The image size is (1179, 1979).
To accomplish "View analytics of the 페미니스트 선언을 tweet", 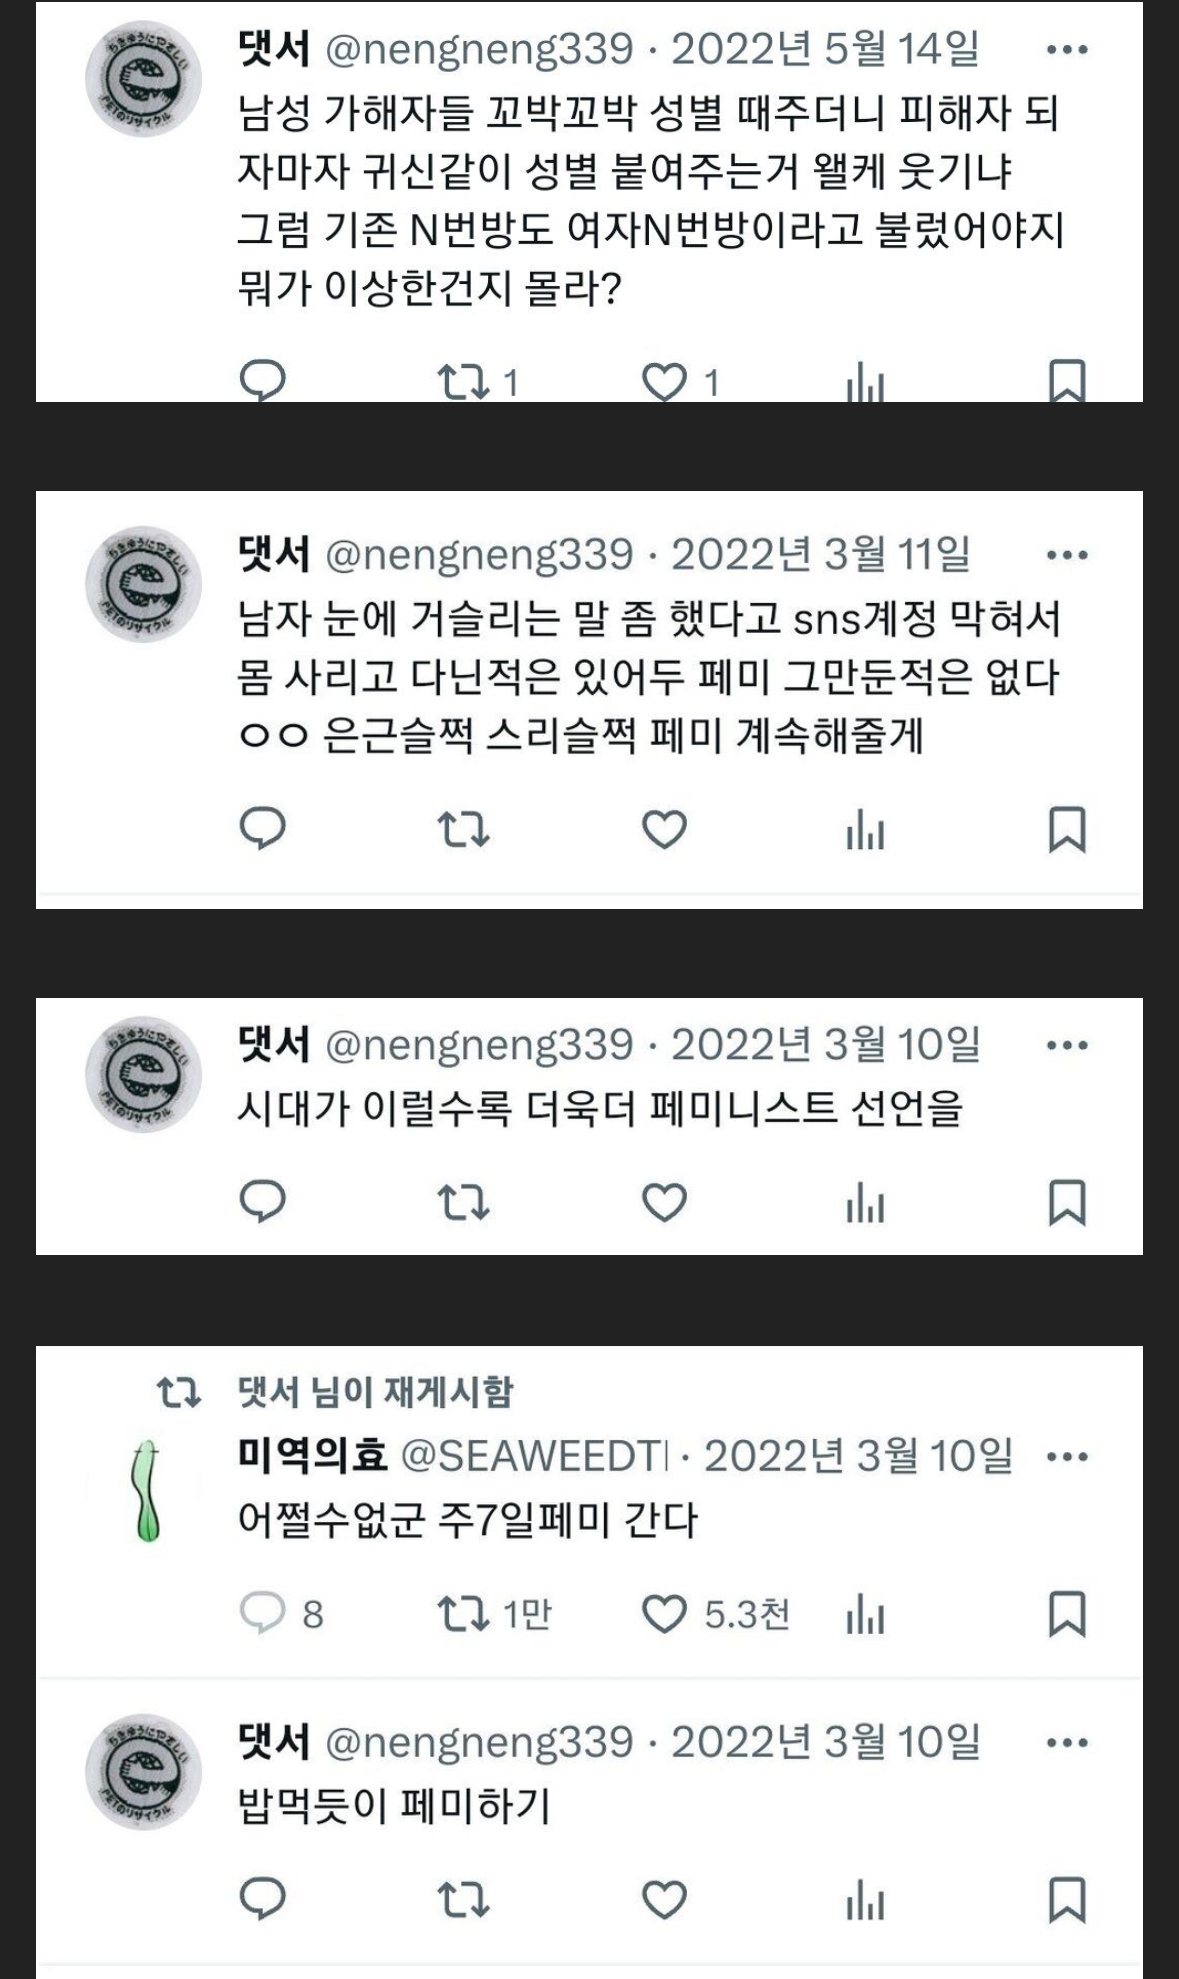I will click(x=865, y=1203).
